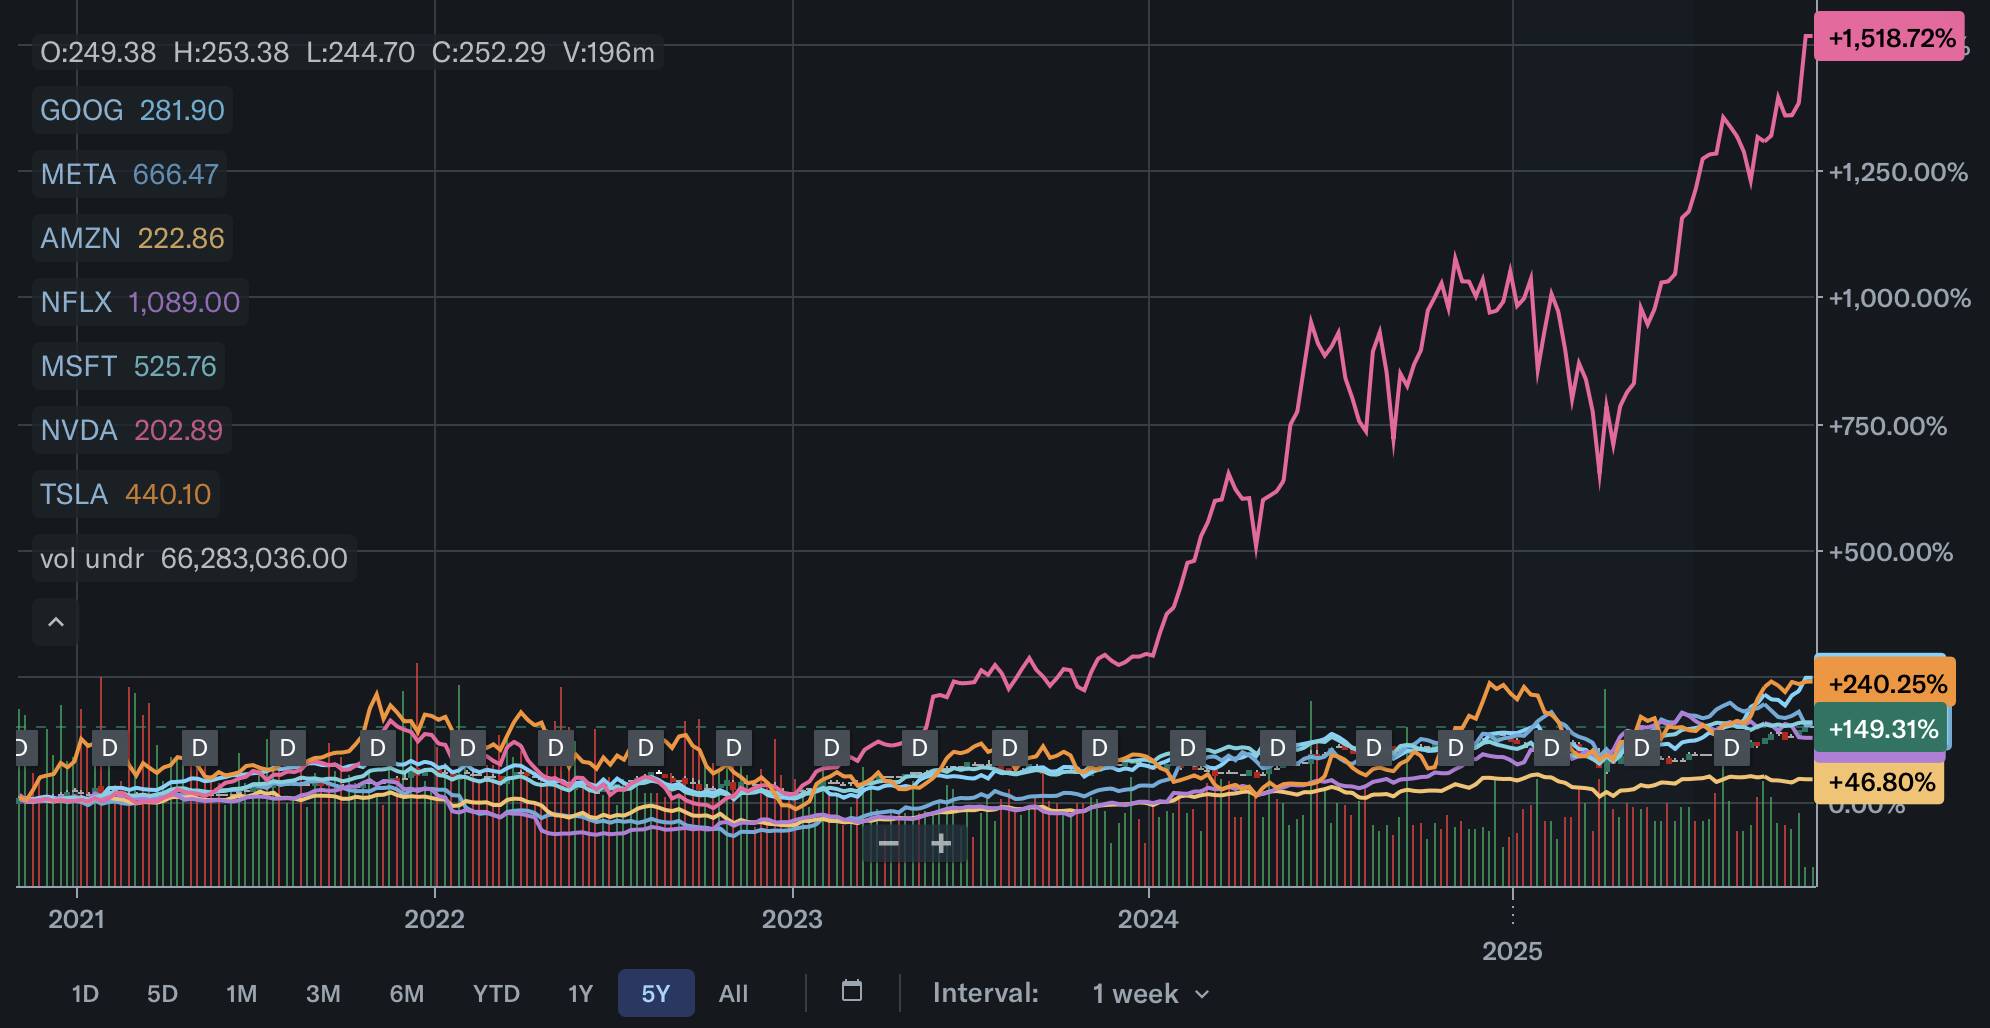Select the GOOG comparison legend item
Screen dimensions: 1990x1028
pyautogui.click(x=132, y=110)
